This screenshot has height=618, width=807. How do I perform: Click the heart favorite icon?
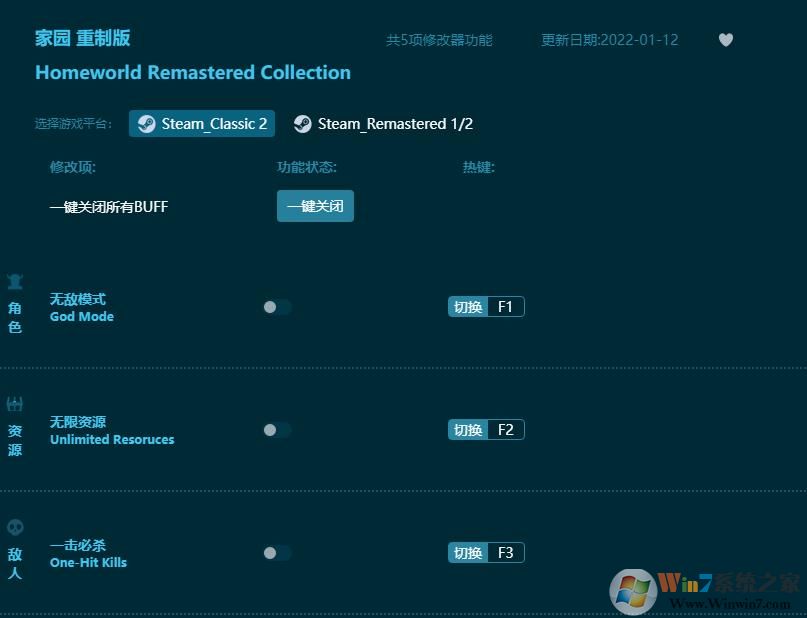726,40
